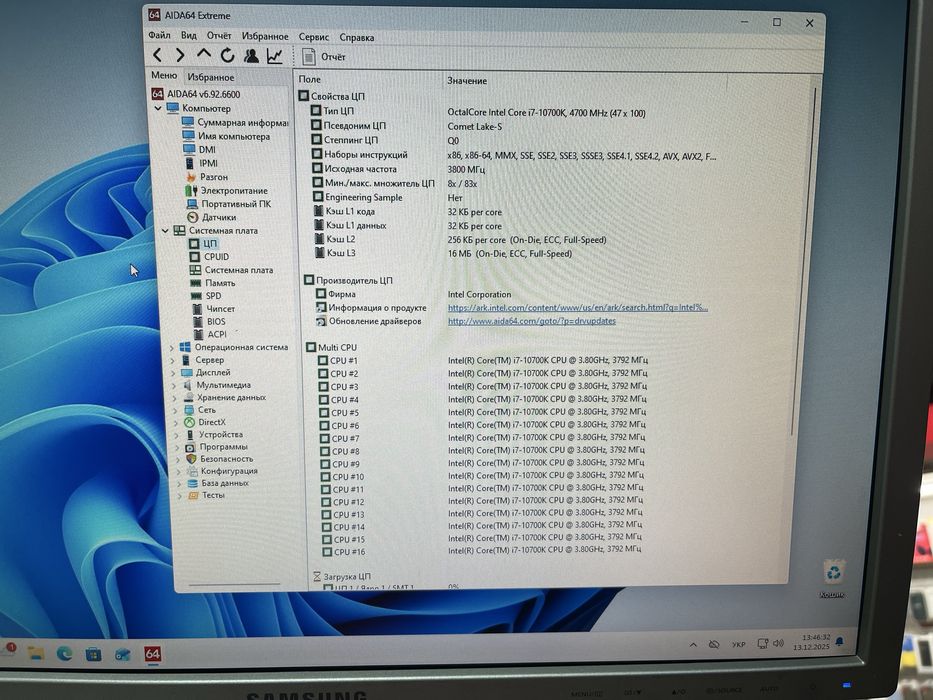
Task: Open File Explorer from the taskbar
Action: [36, 653]
